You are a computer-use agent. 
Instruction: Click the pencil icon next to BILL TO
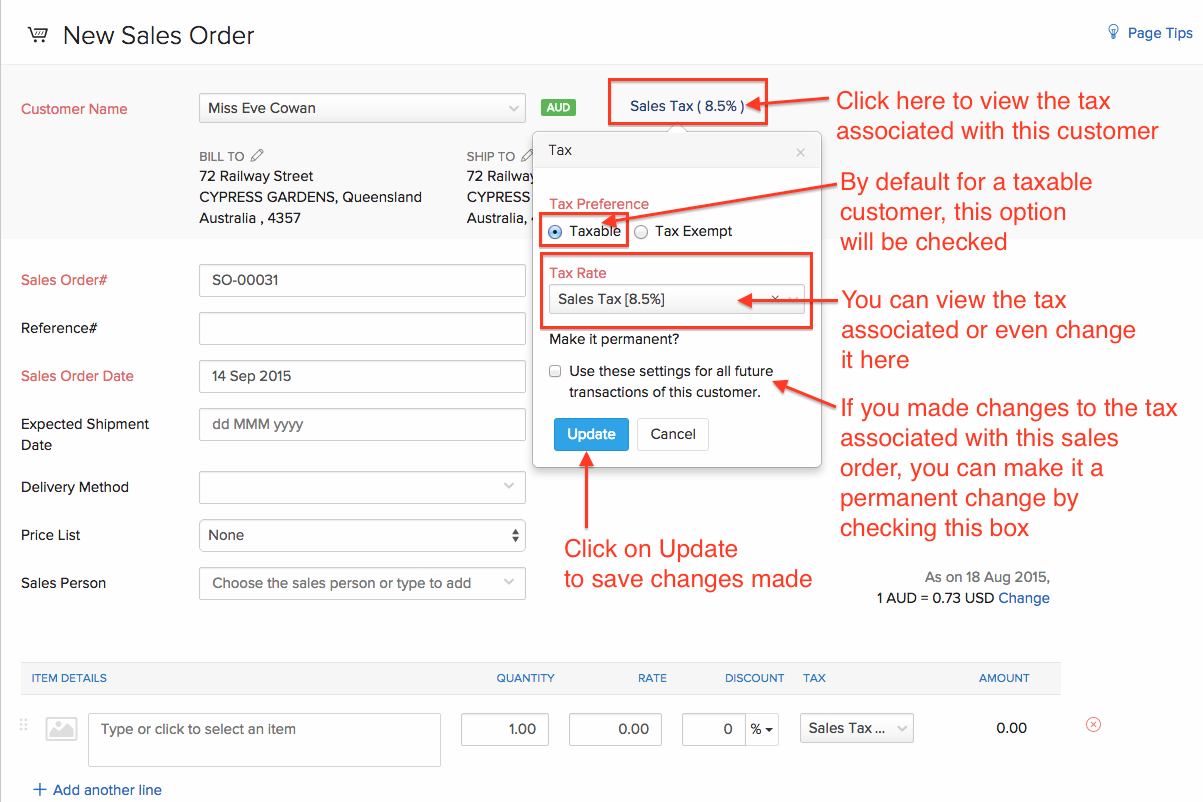click(x=258, y=155)
